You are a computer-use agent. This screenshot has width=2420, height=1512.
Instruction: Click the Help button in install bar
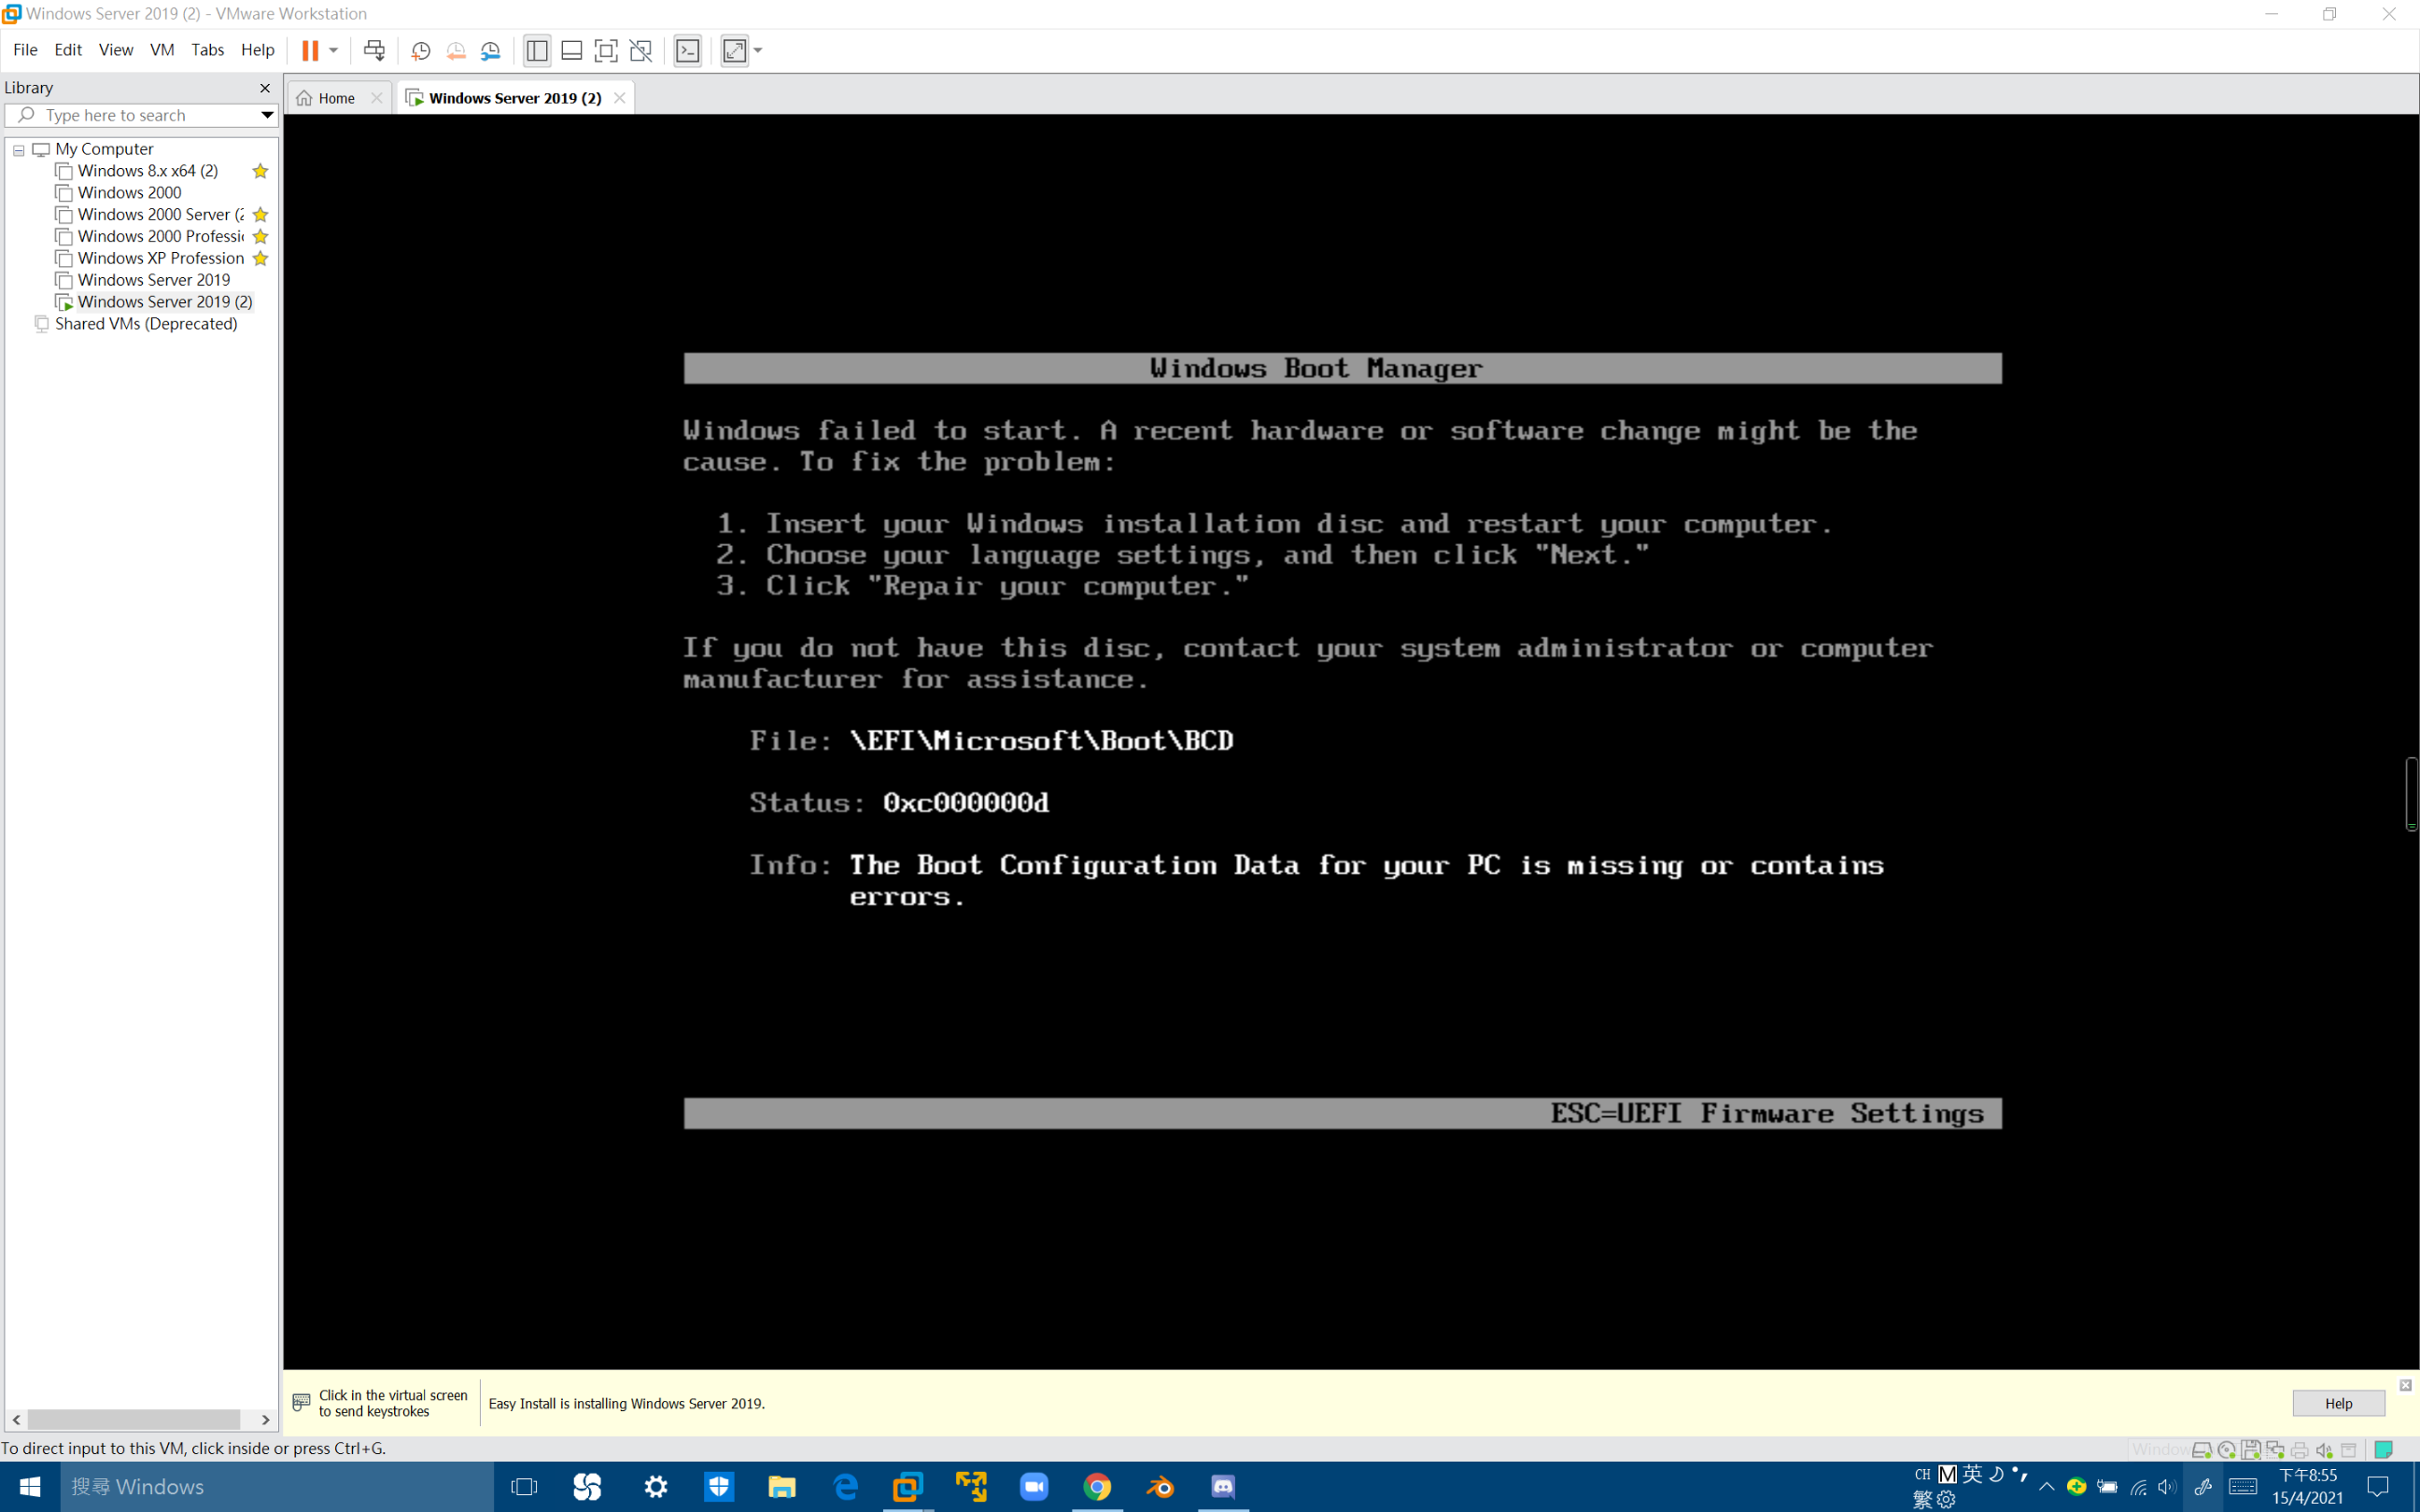tap(2337, 1403)
